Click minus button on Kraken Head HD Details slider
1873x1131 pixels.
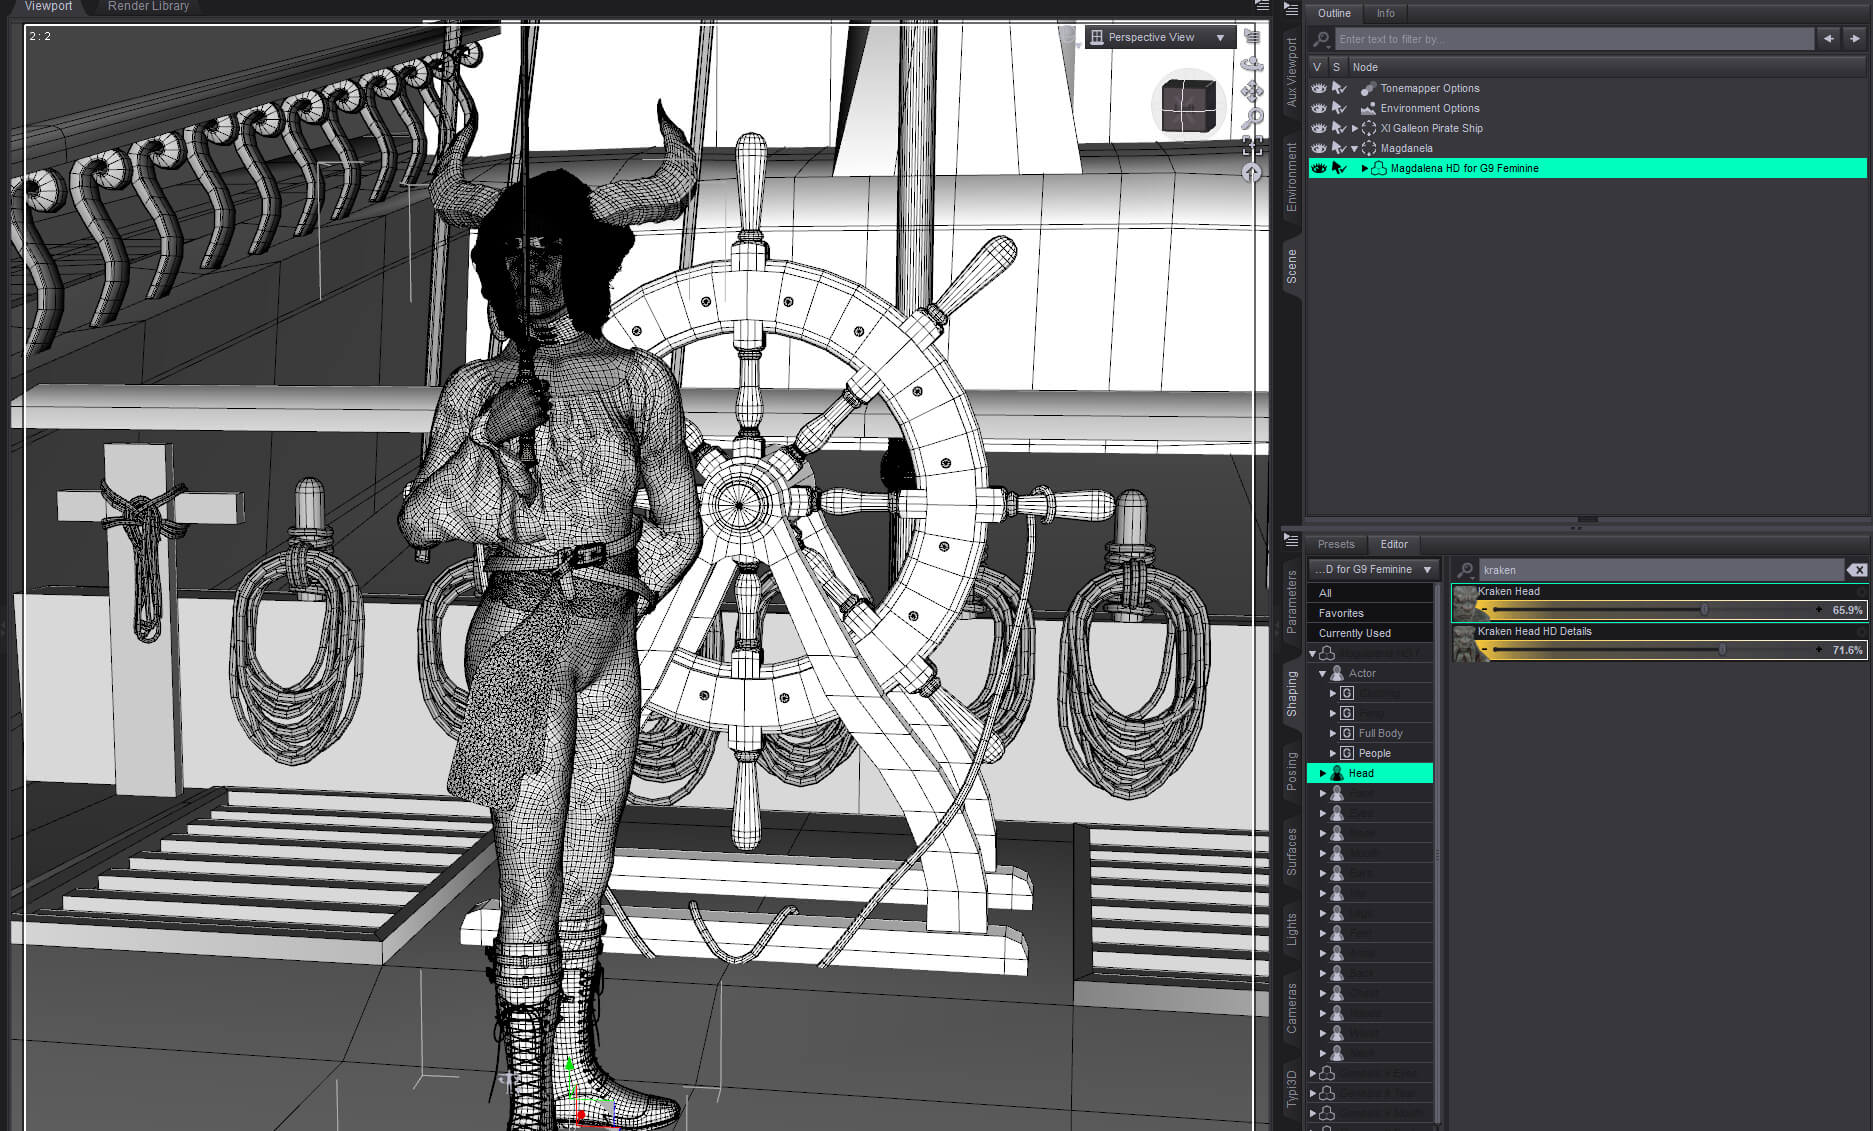[1485, 650]
